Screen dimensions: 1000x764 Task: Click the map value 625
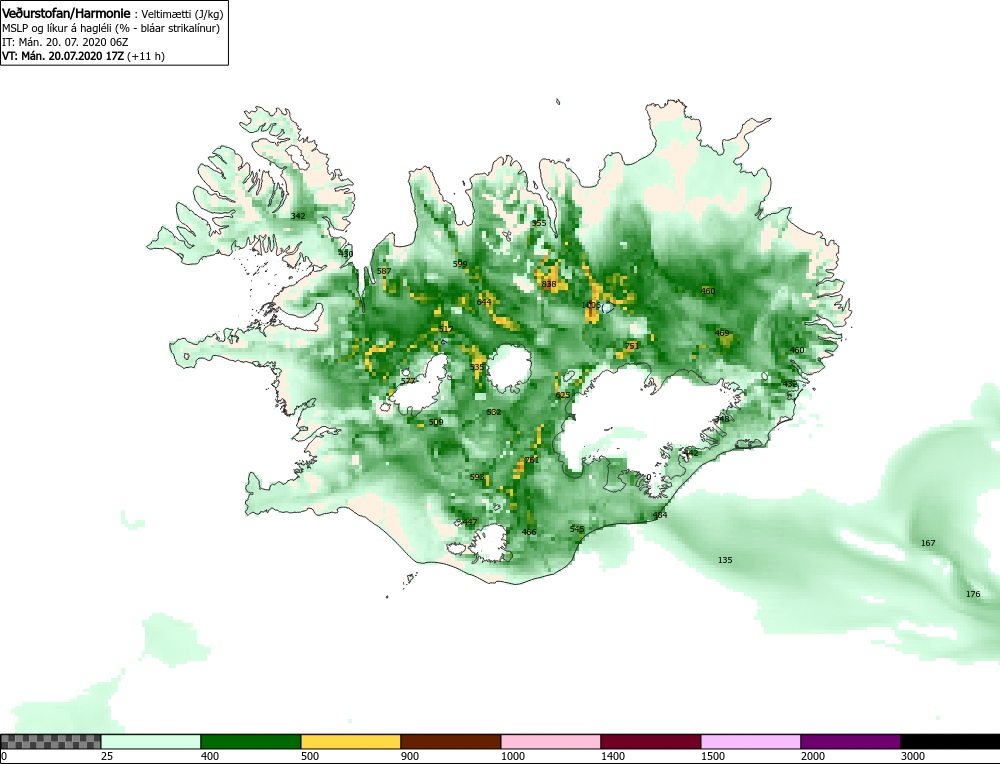[562, 395]
